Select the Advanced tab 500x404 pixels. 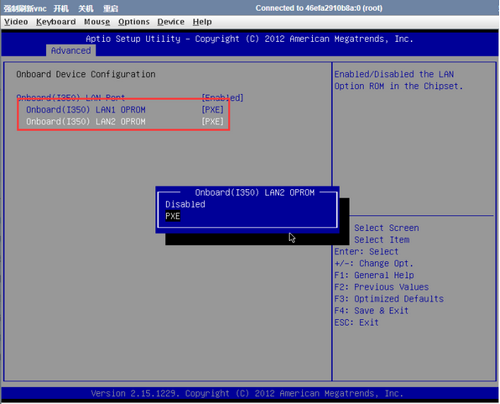tap(71, 51)
